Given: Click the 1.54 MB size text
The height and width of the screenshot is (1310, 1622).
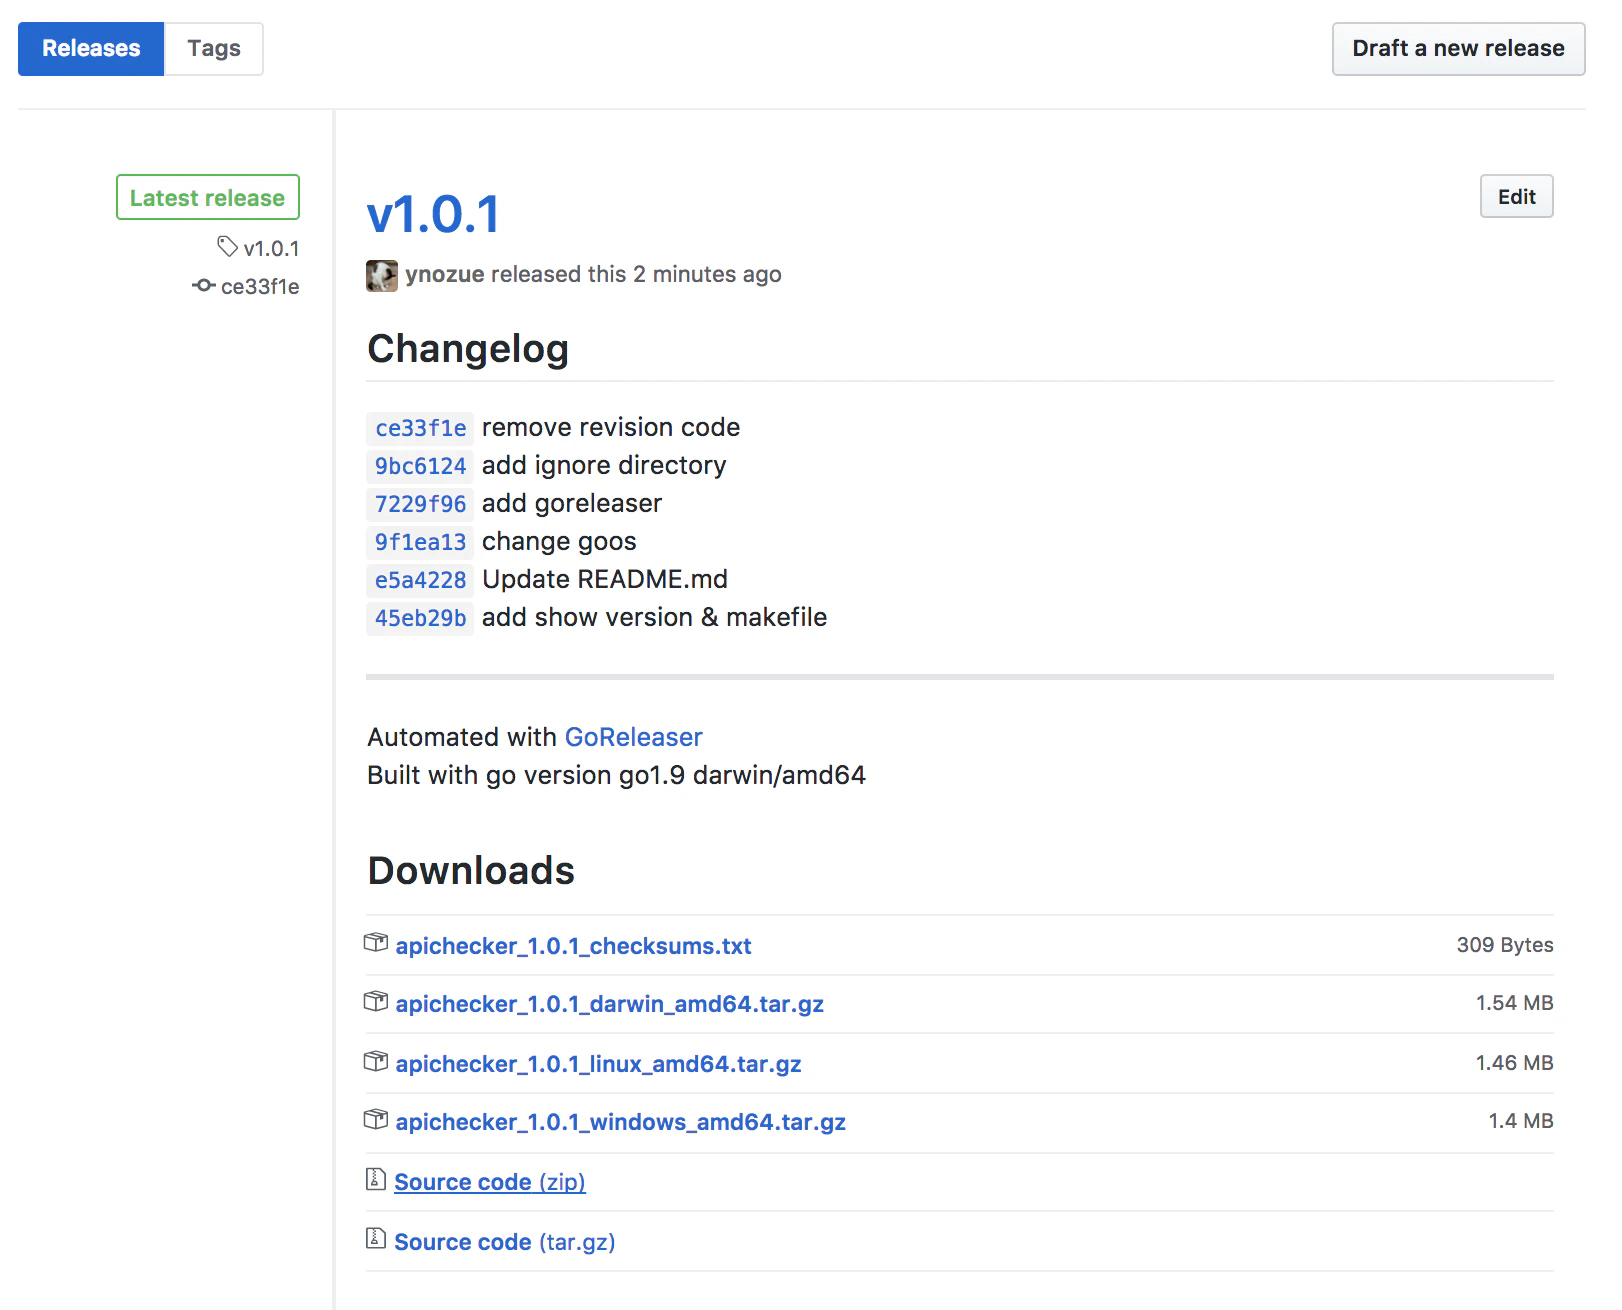Looking at the screenshot, I should [x=1514, y=1003].
